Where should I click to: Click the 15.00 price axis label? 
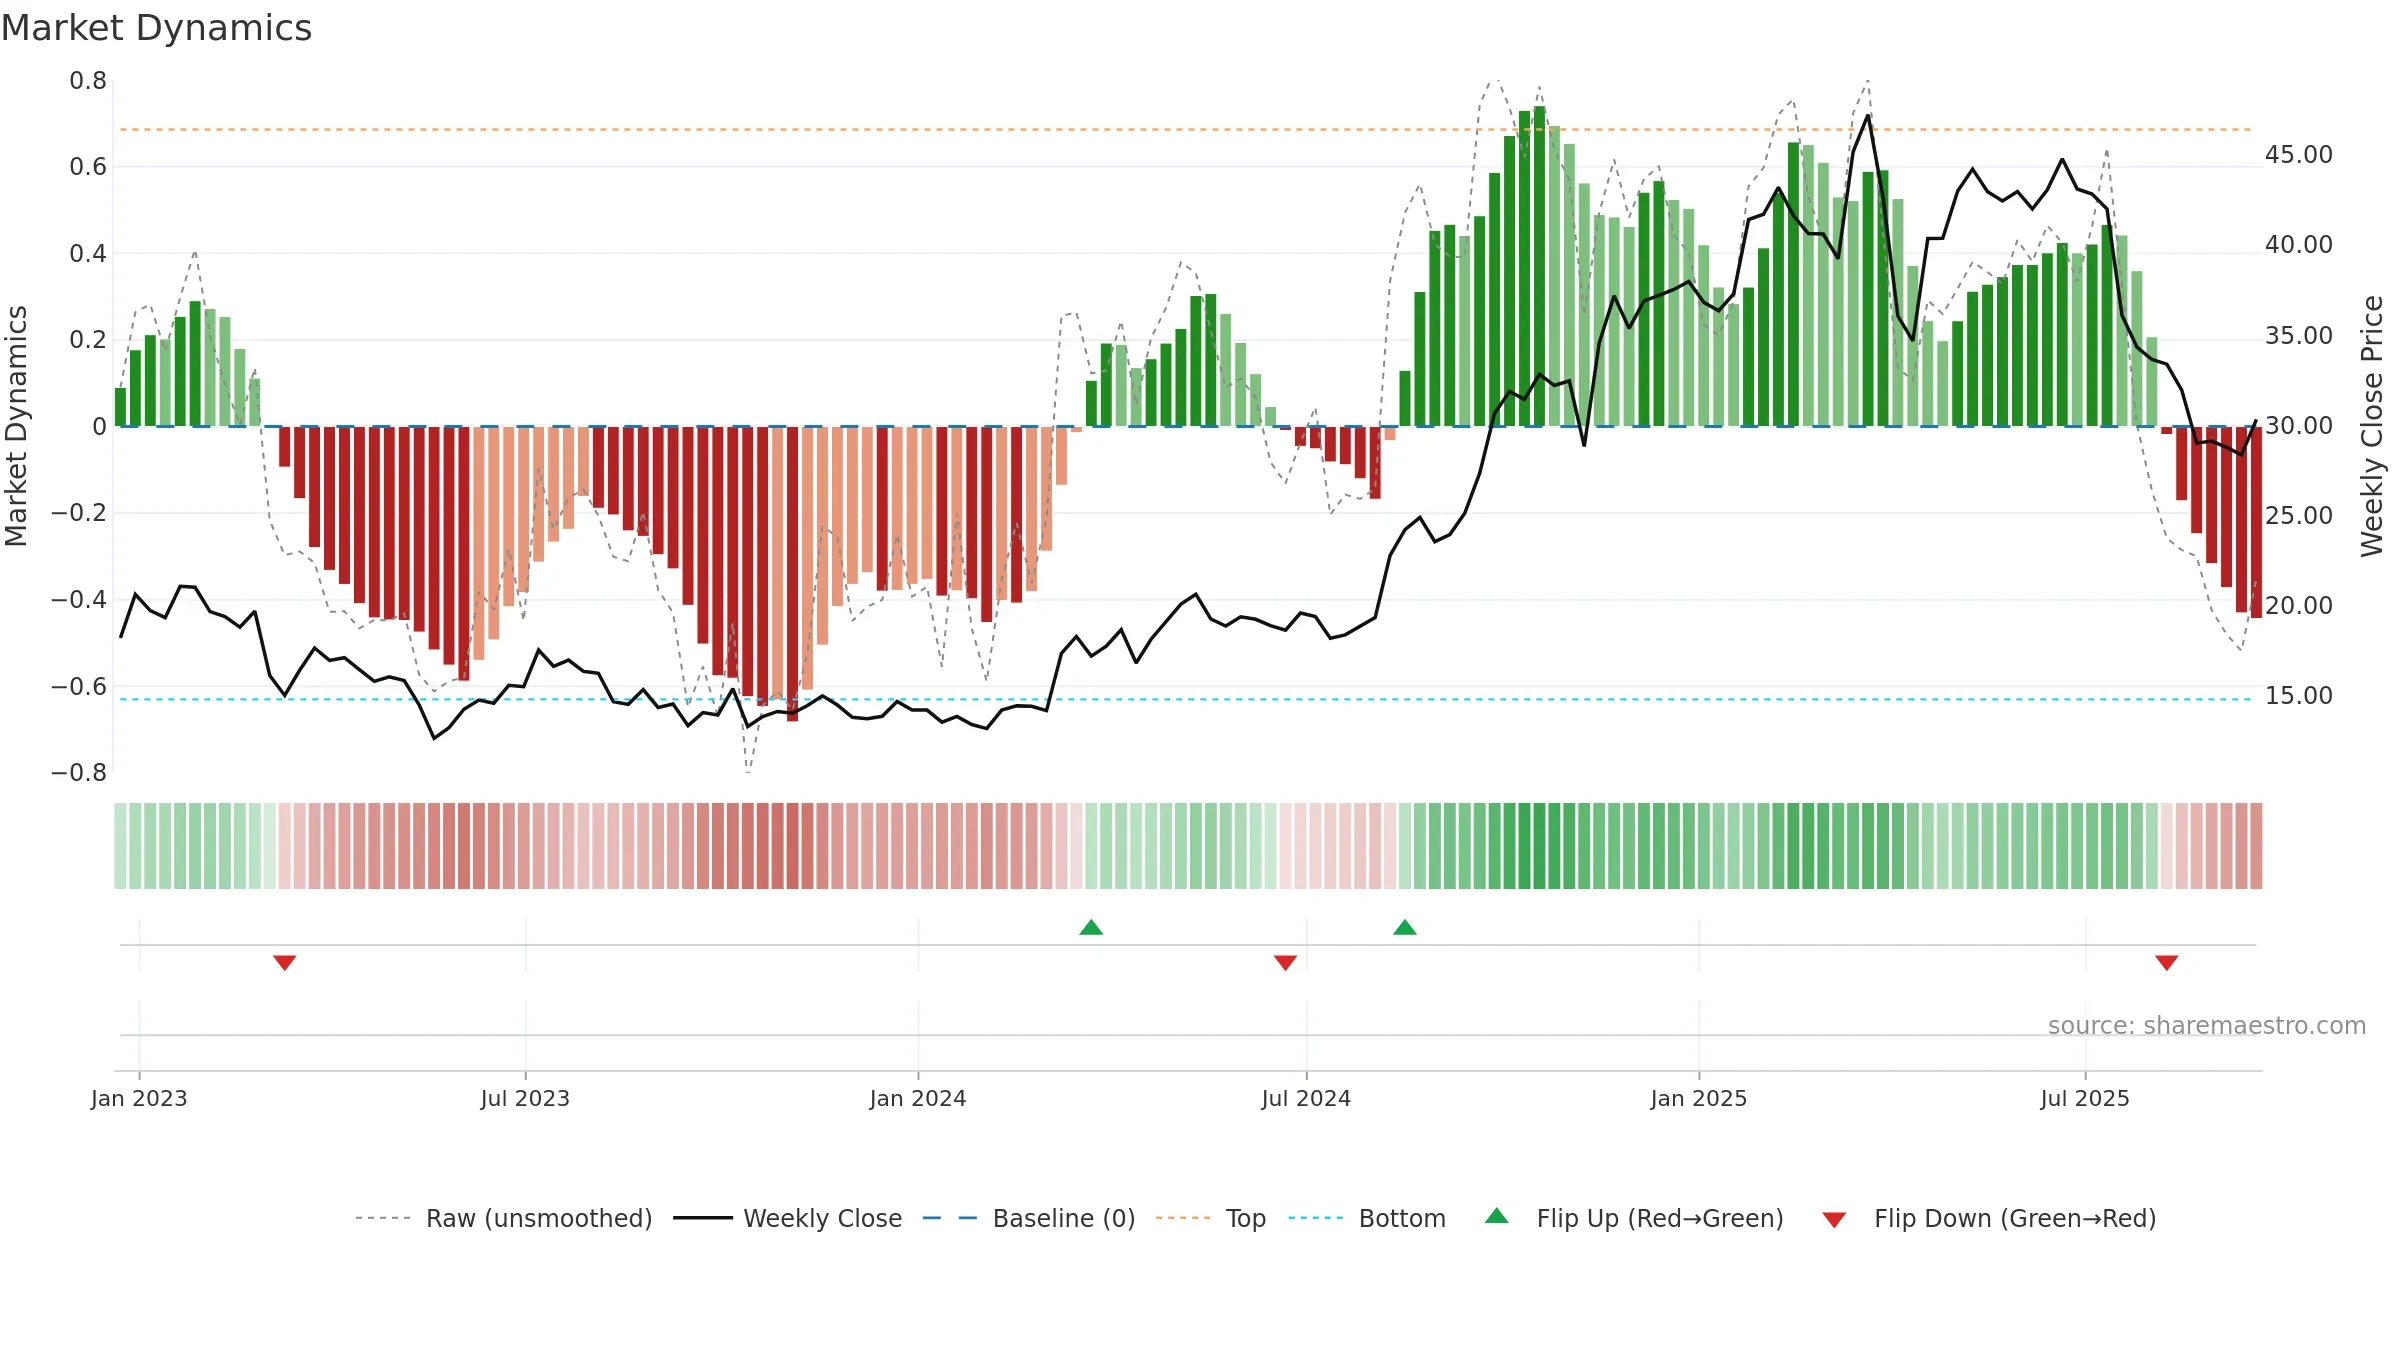2298,696
